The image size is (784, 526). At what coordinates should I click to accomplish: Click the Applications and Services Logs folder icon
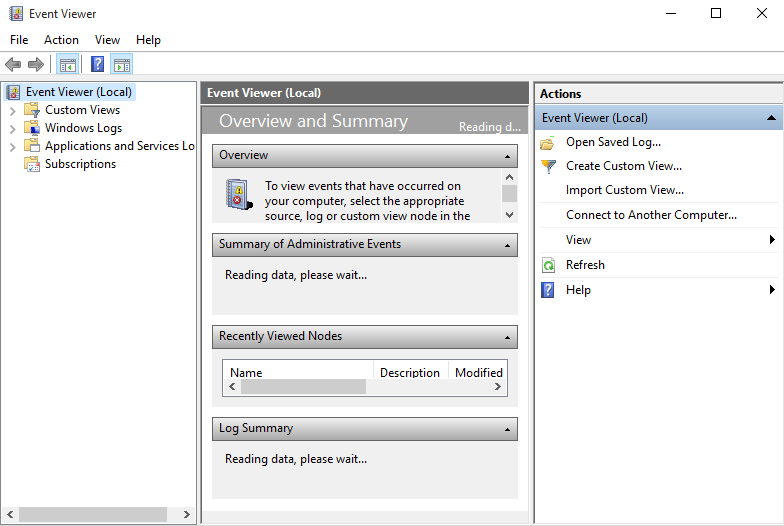coord(32,146)
